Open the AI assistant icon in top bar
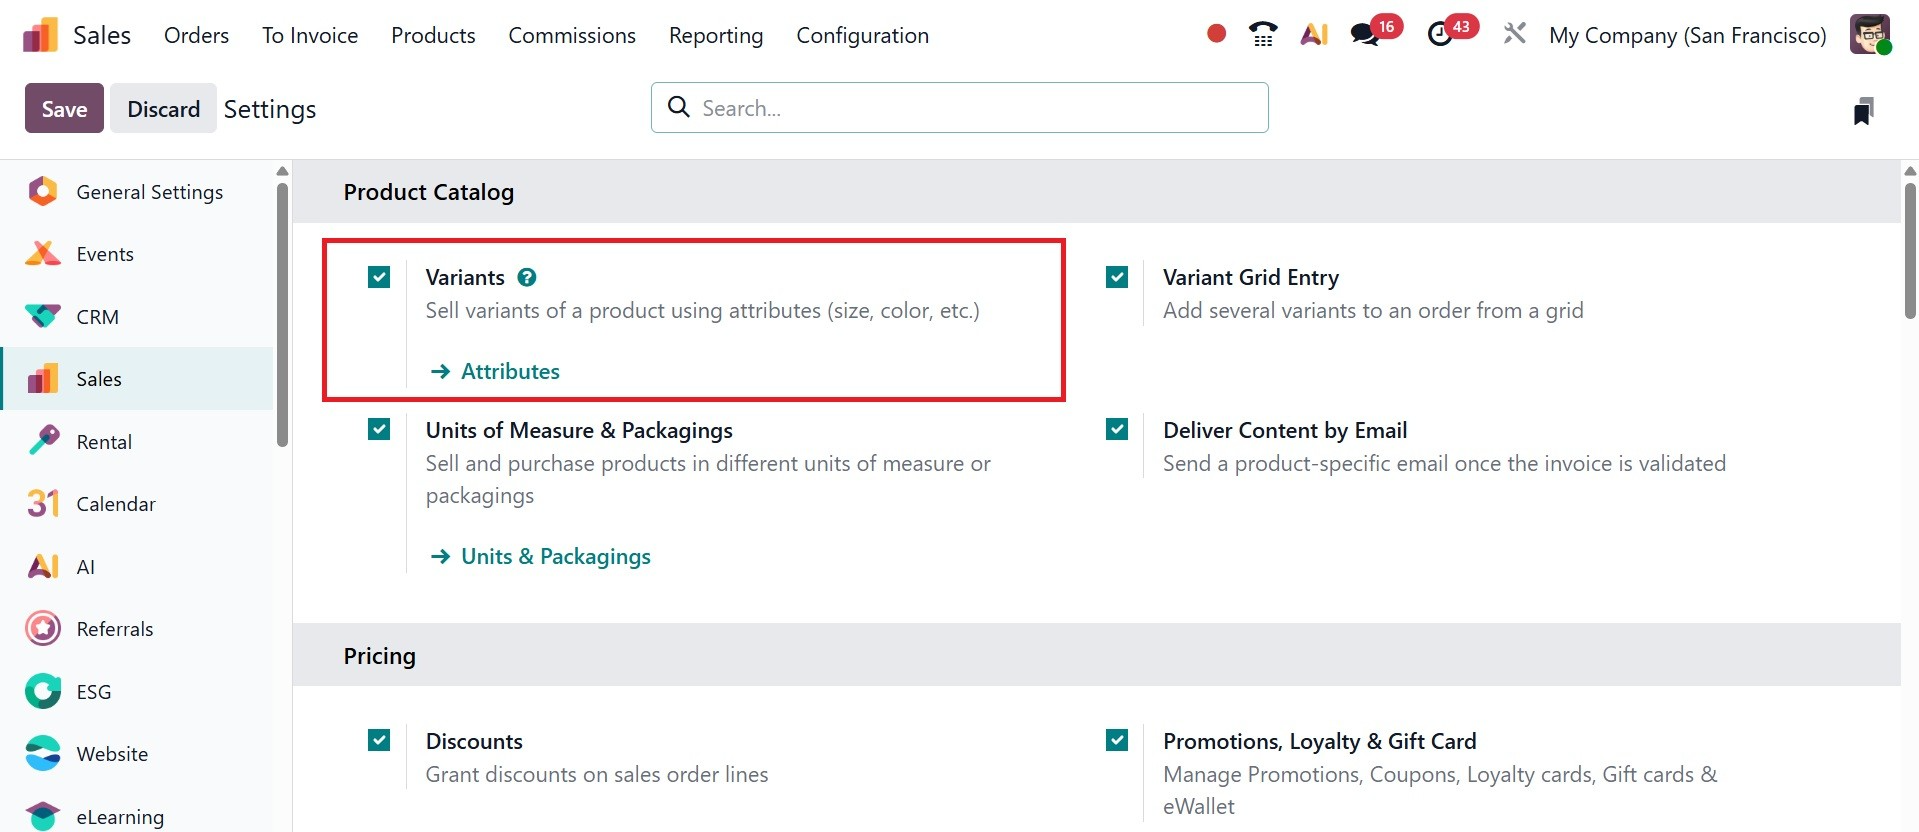 coord(1314,35)
